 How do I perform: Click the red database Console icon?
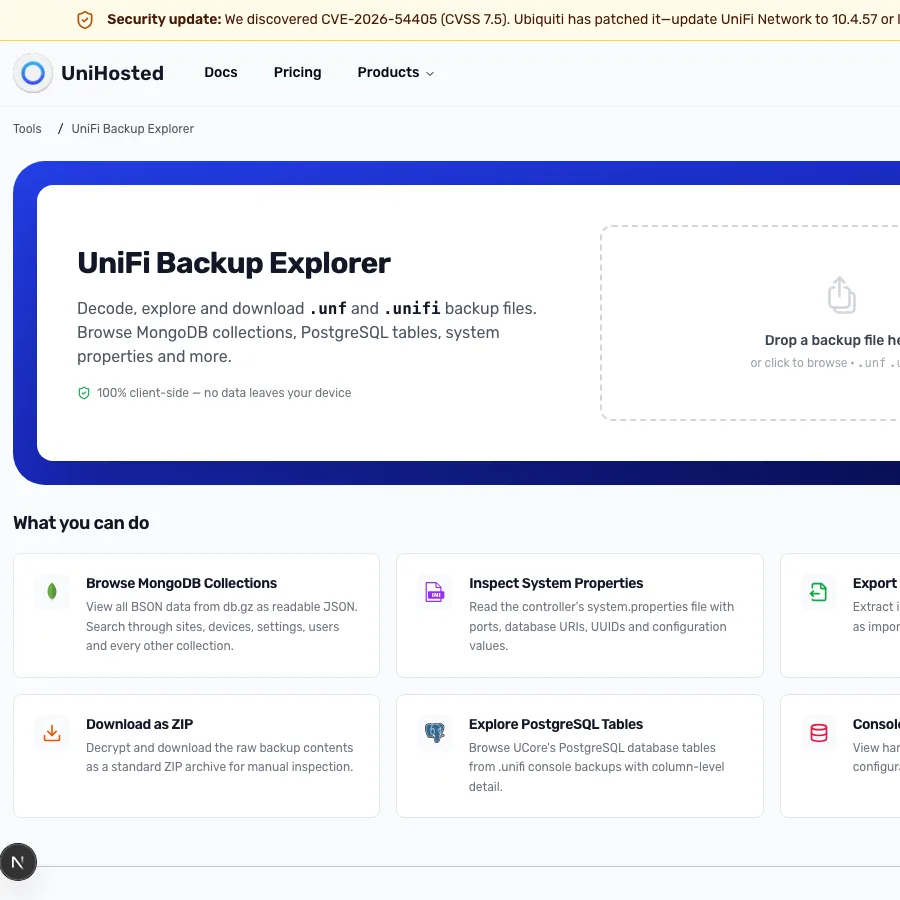[x=818, y=733]
